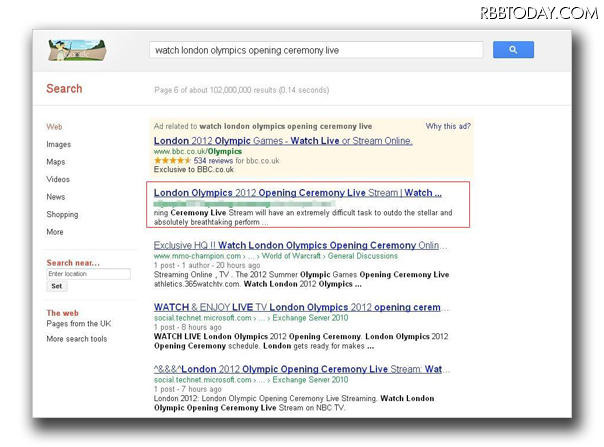This screenshot has width=604, height=447.
Task: Expand More search tools
Action: pos(77,339)
